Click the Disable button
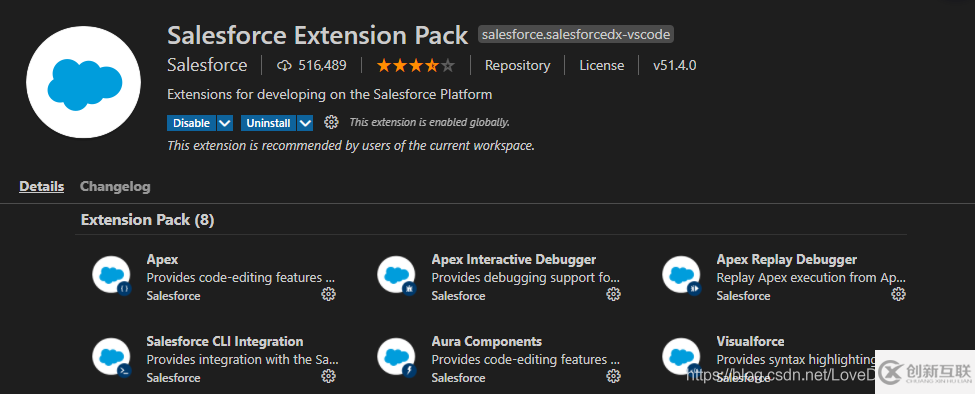This screenshot has height=394, width=975. 192,123
